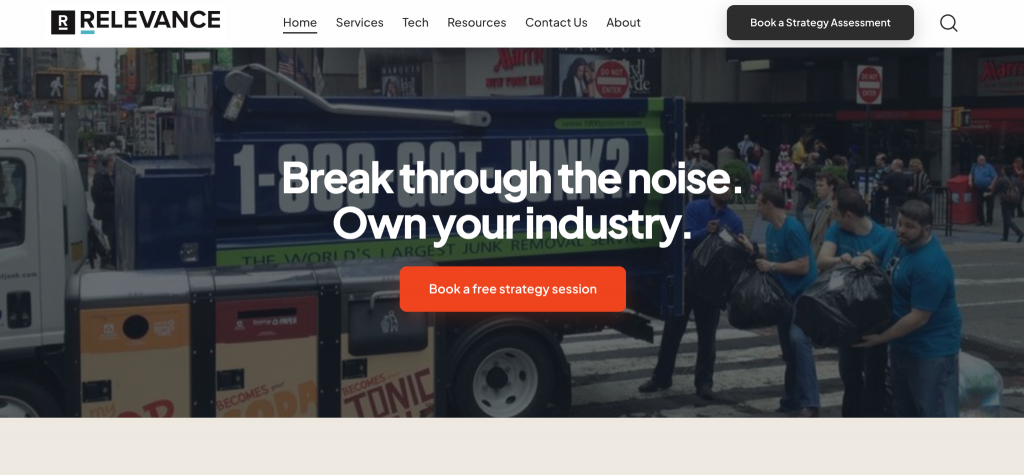Open search with the magnifier icon
The image size is (1024, 475).
pyautogui.click(x=948, y=23)
